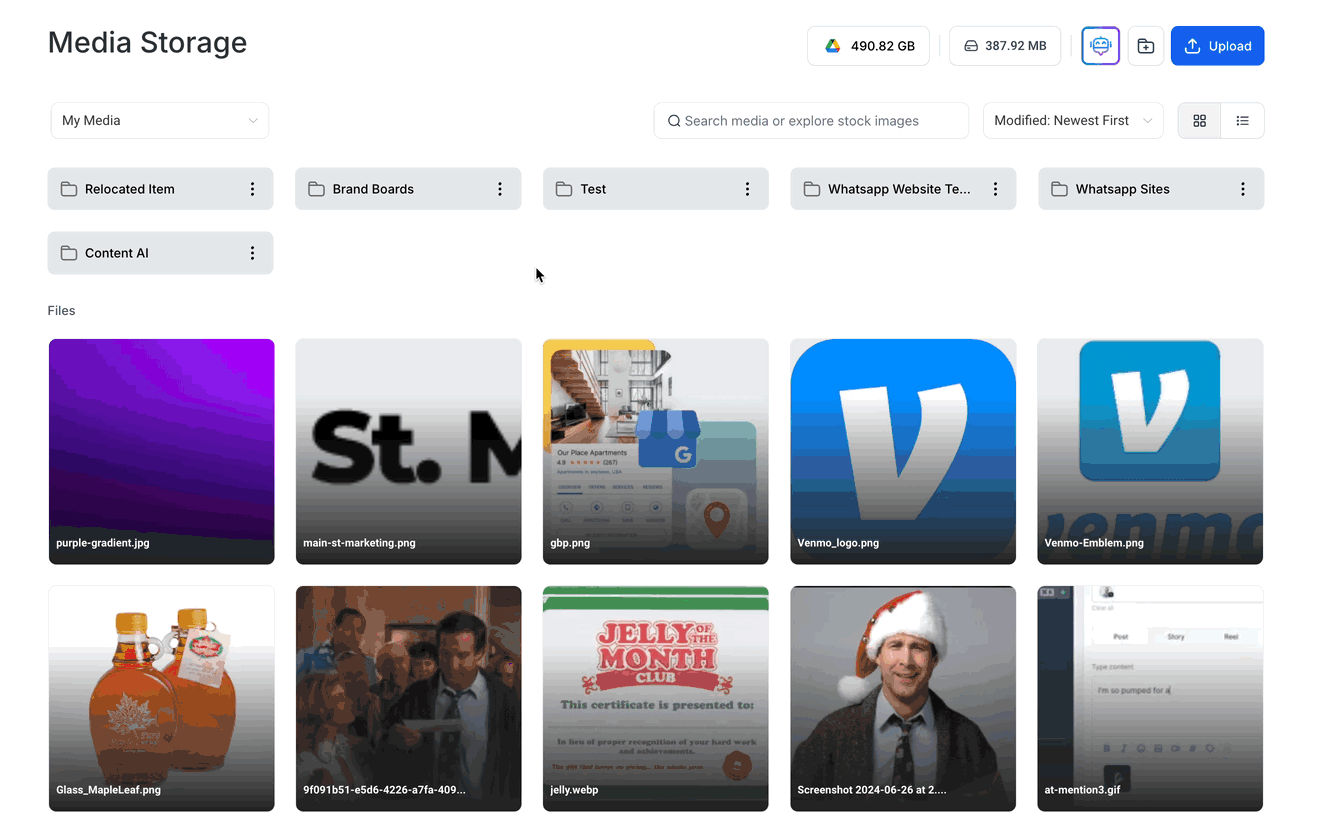This screenshot has width=1334, height=824.
Task: Open the three-dot menu for Whatsapp Website Te...
Action: (x=995, y=189)
